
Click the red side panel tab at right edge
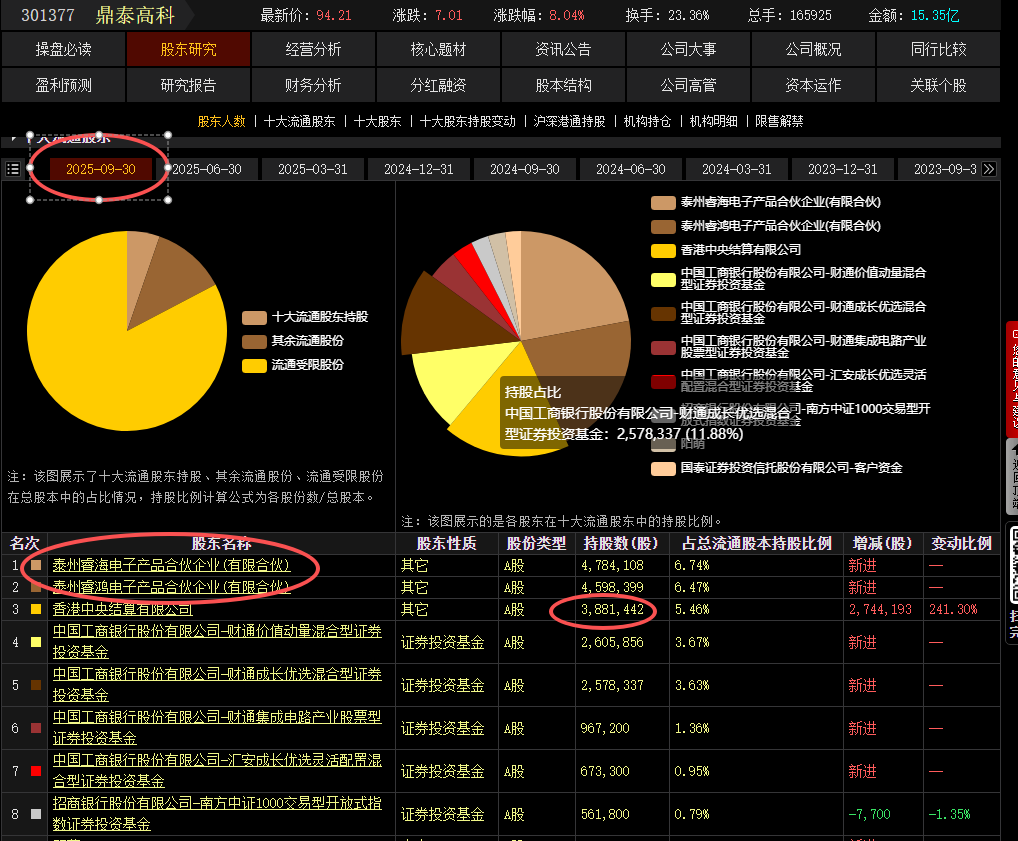(1012, 379)
